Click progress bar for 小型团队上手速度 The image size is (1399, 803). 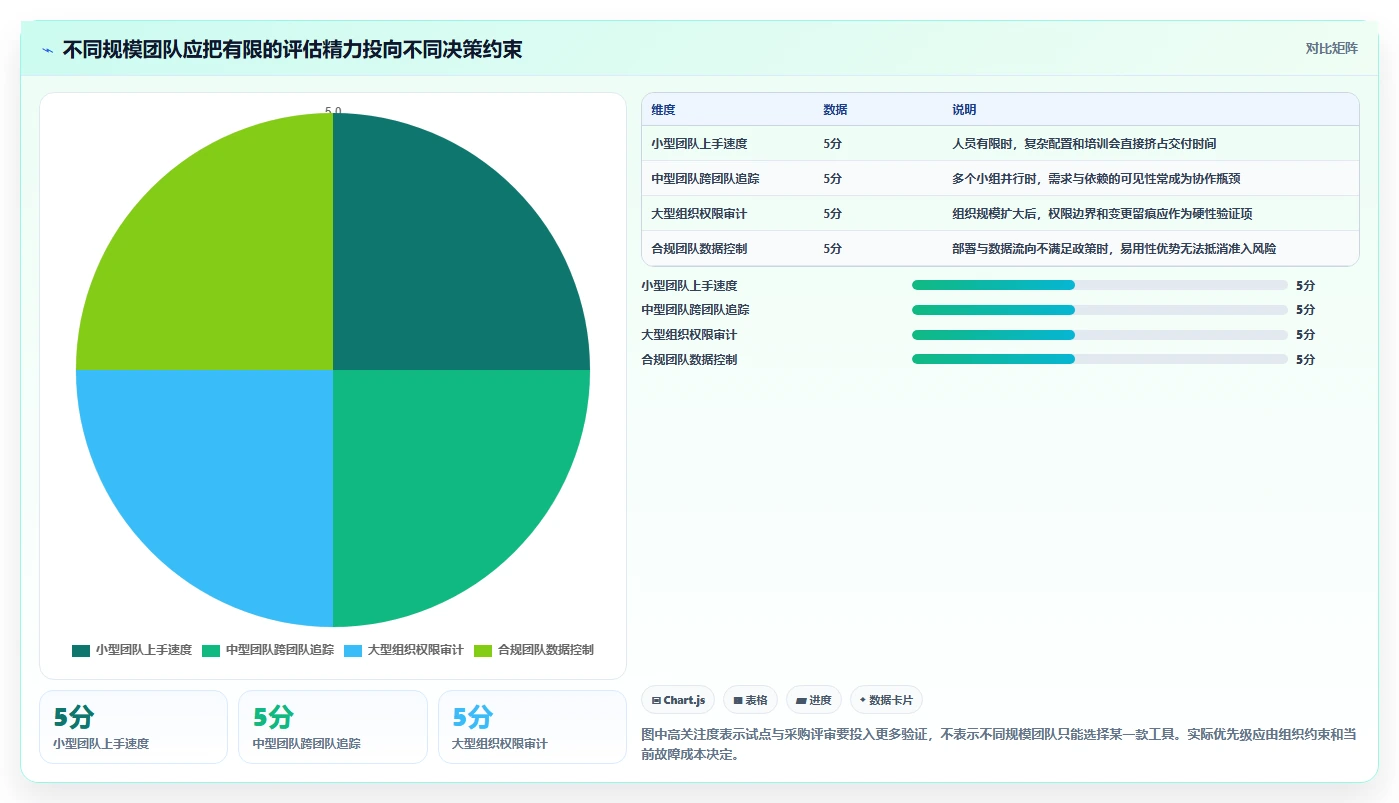(1100, 285)
